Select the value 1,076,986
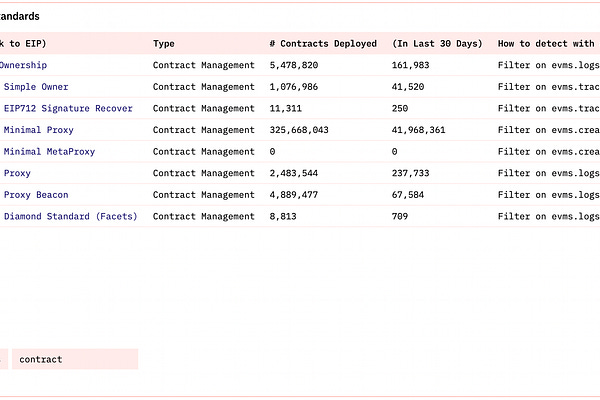Image resolution: width=600 pixels, height=400 pixels. [x=294, y=87]
